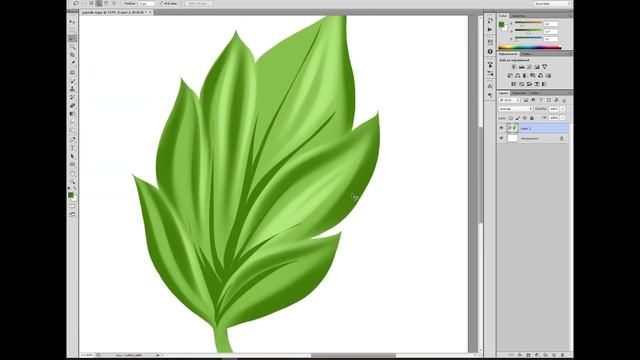Viewport: 640px width, 360px height.
Task: Add an Exposure adjustment
Action: tap(537, 67)
